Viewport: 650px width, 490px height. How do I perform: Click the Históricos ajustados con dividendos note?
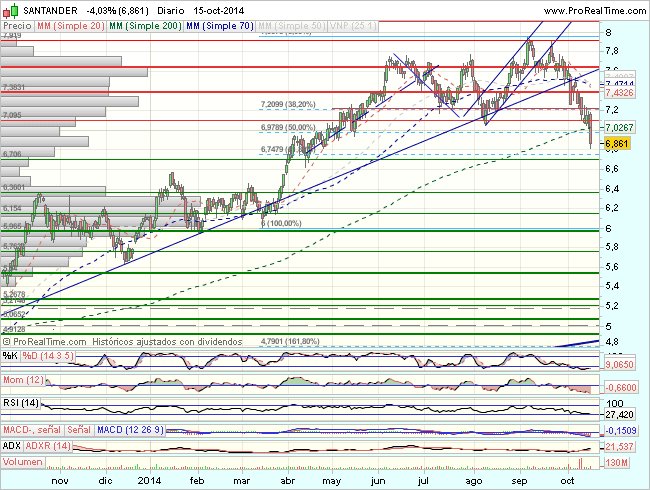tap(167, 342)
